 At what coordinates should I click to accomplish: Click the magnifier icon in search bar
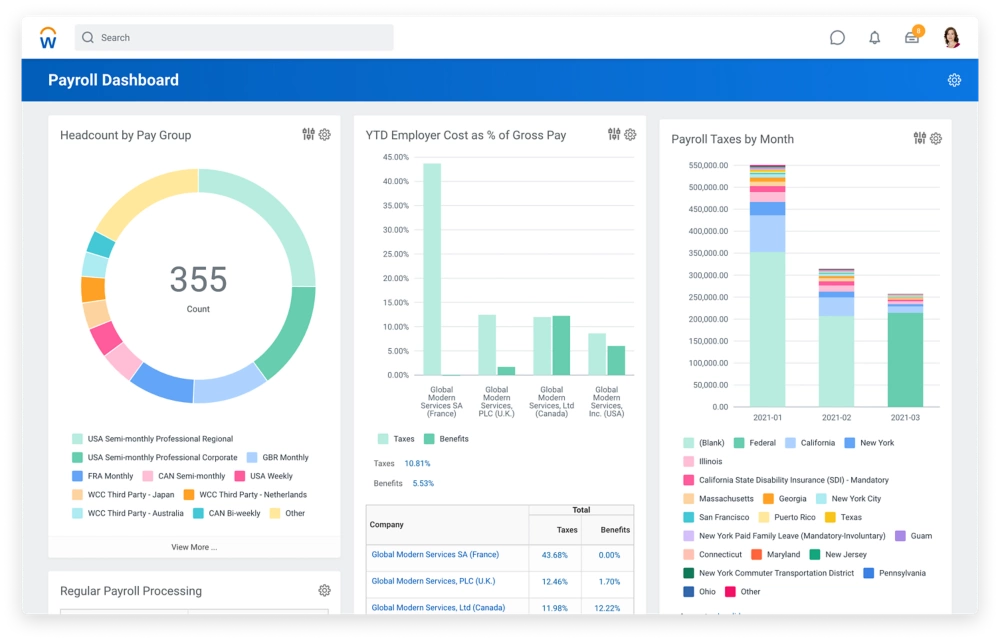pyautogui.click(x=88, y=38)
